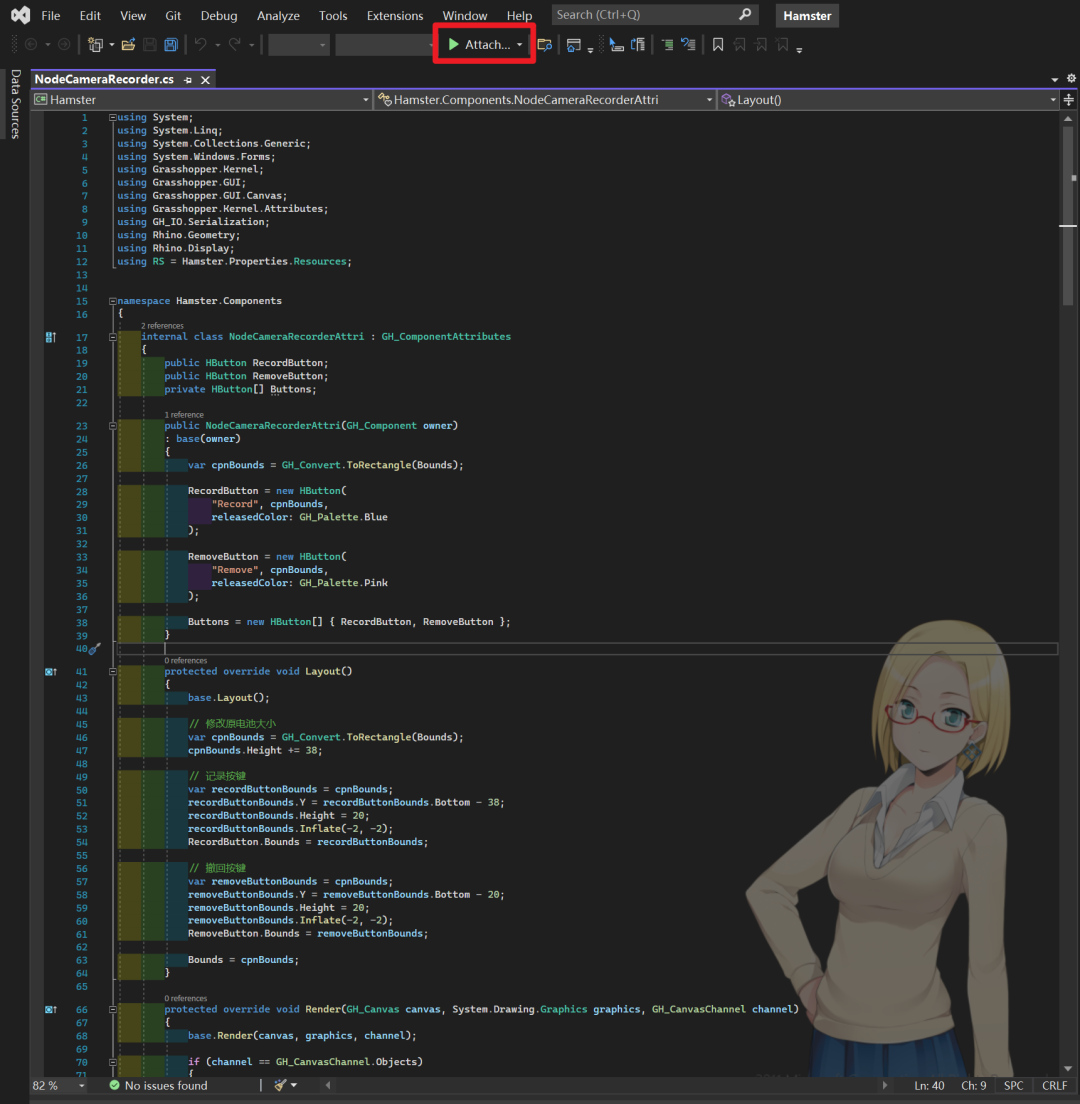Click the Navigate Backward arrow icon

coord(31,44)
